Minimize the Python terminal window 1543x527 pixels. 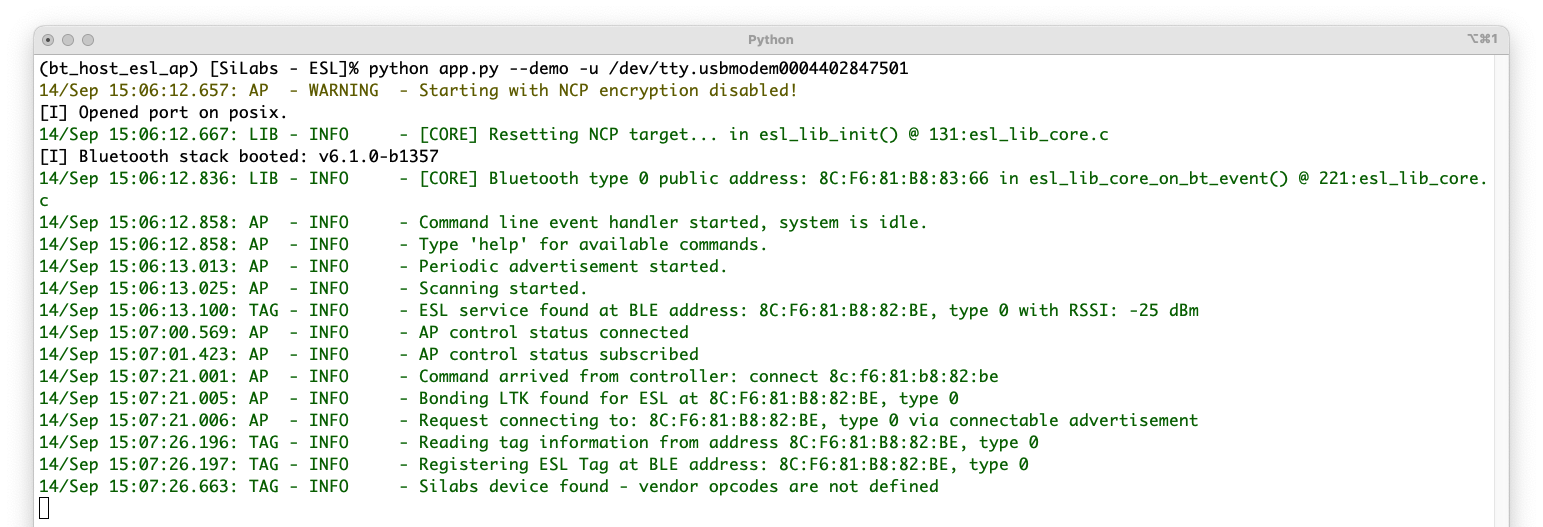pyautogui.click(x=68, y=40)
